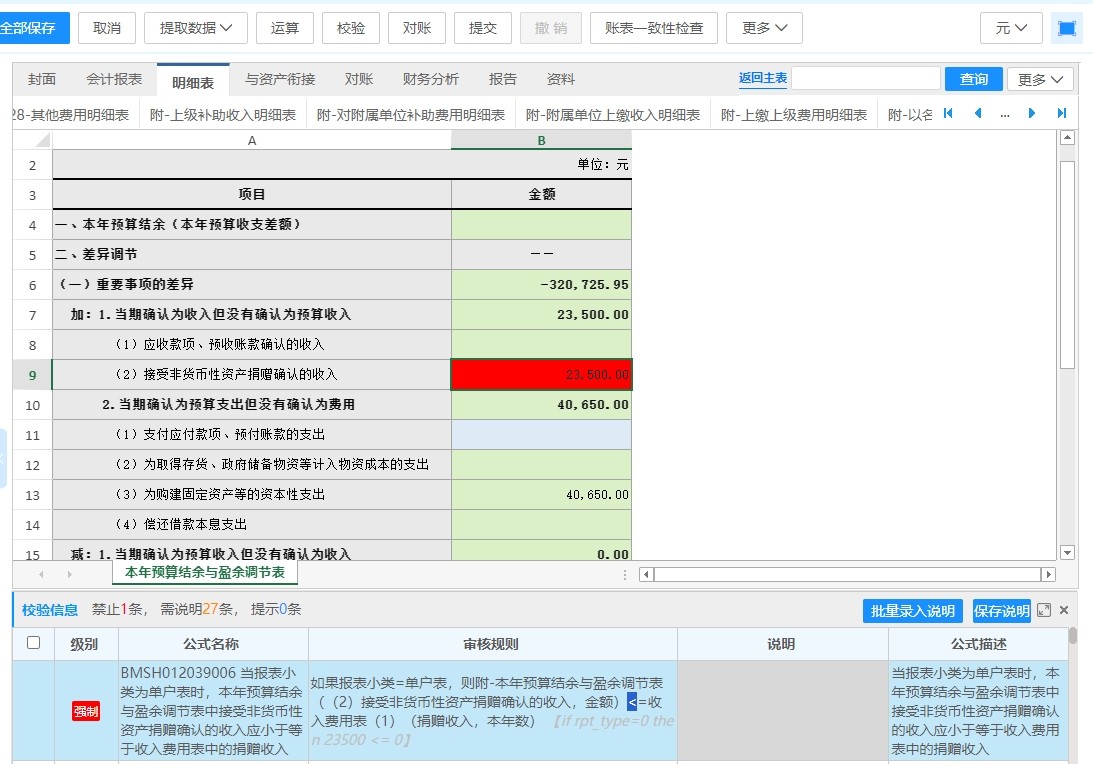Select the red highlighted cell B9
Screen dimensions: 1093x764
(x=542, y=374)
